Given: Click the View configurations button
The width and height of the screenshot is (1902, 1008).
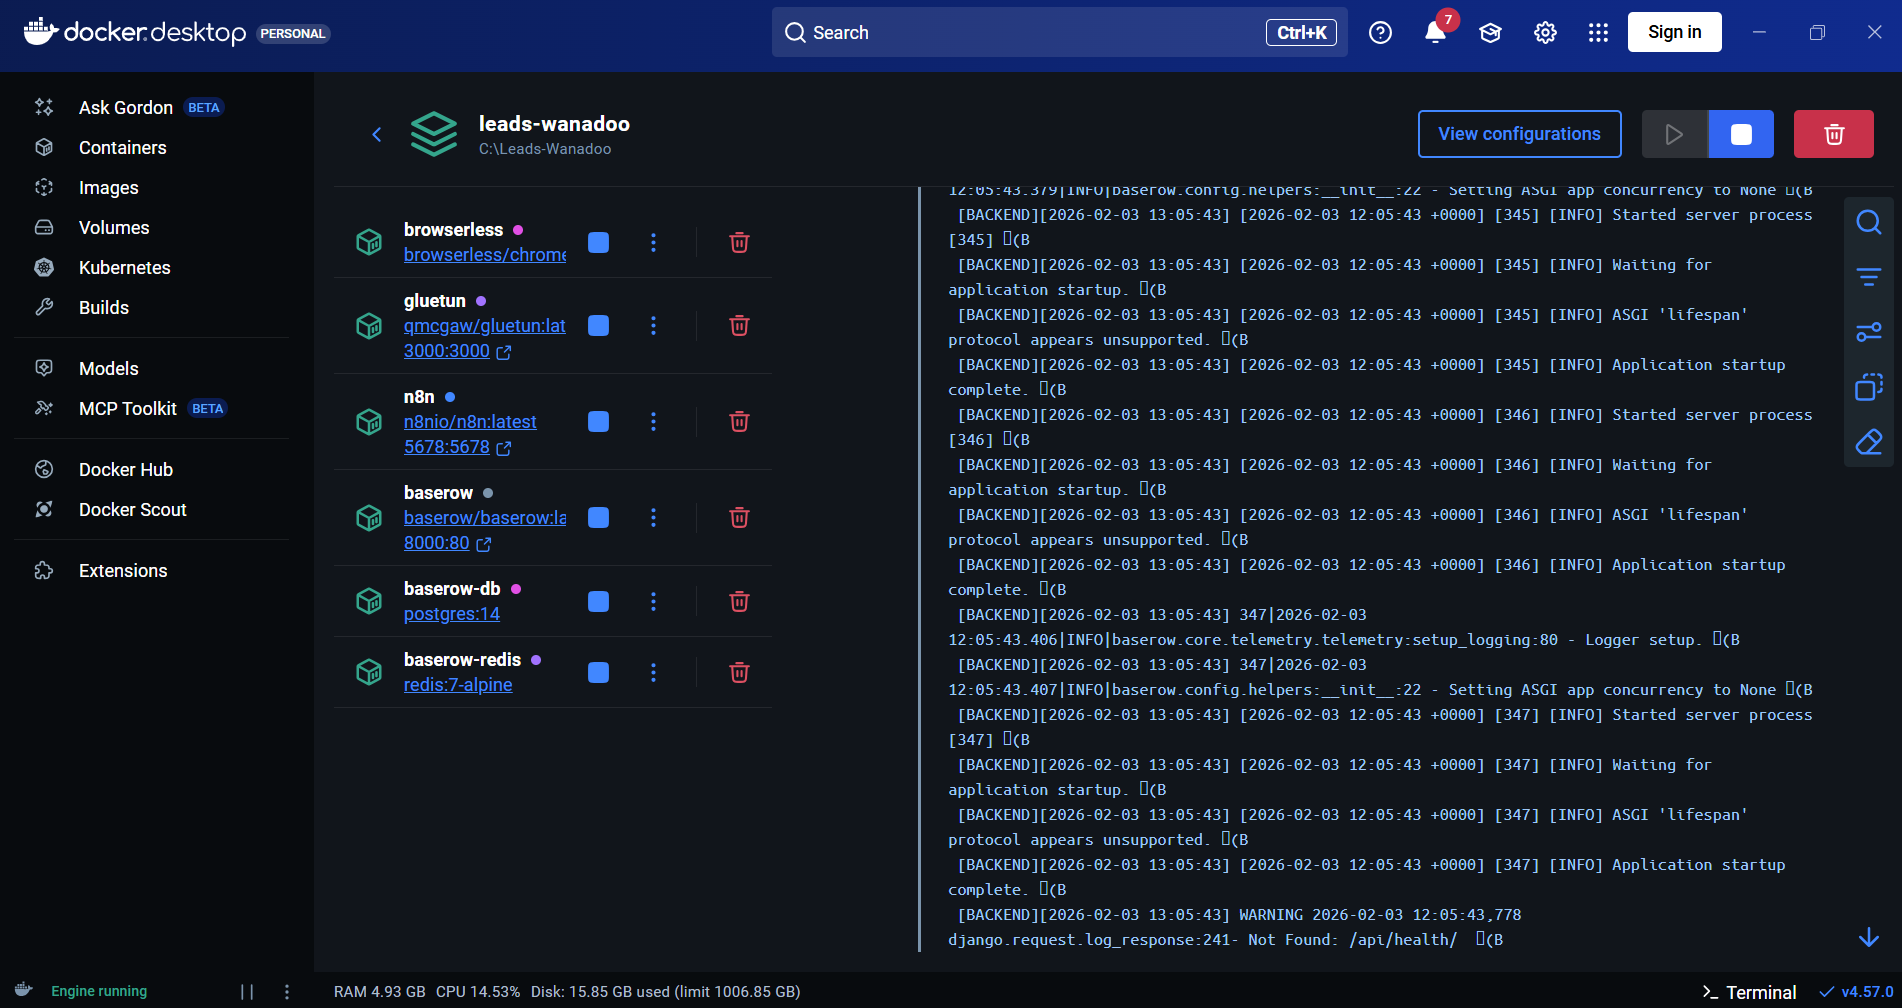Looking at the screenshot, I should [1519, 134].
